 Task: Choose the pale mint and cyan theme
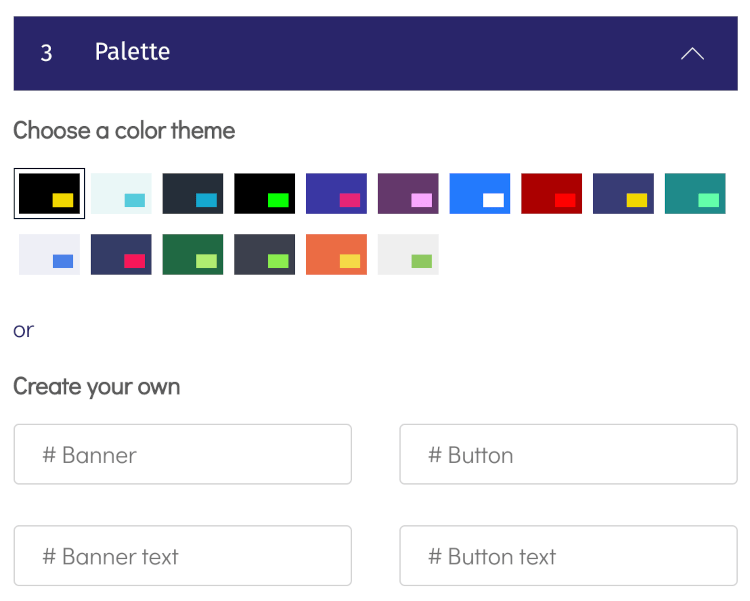click(121, 193)
